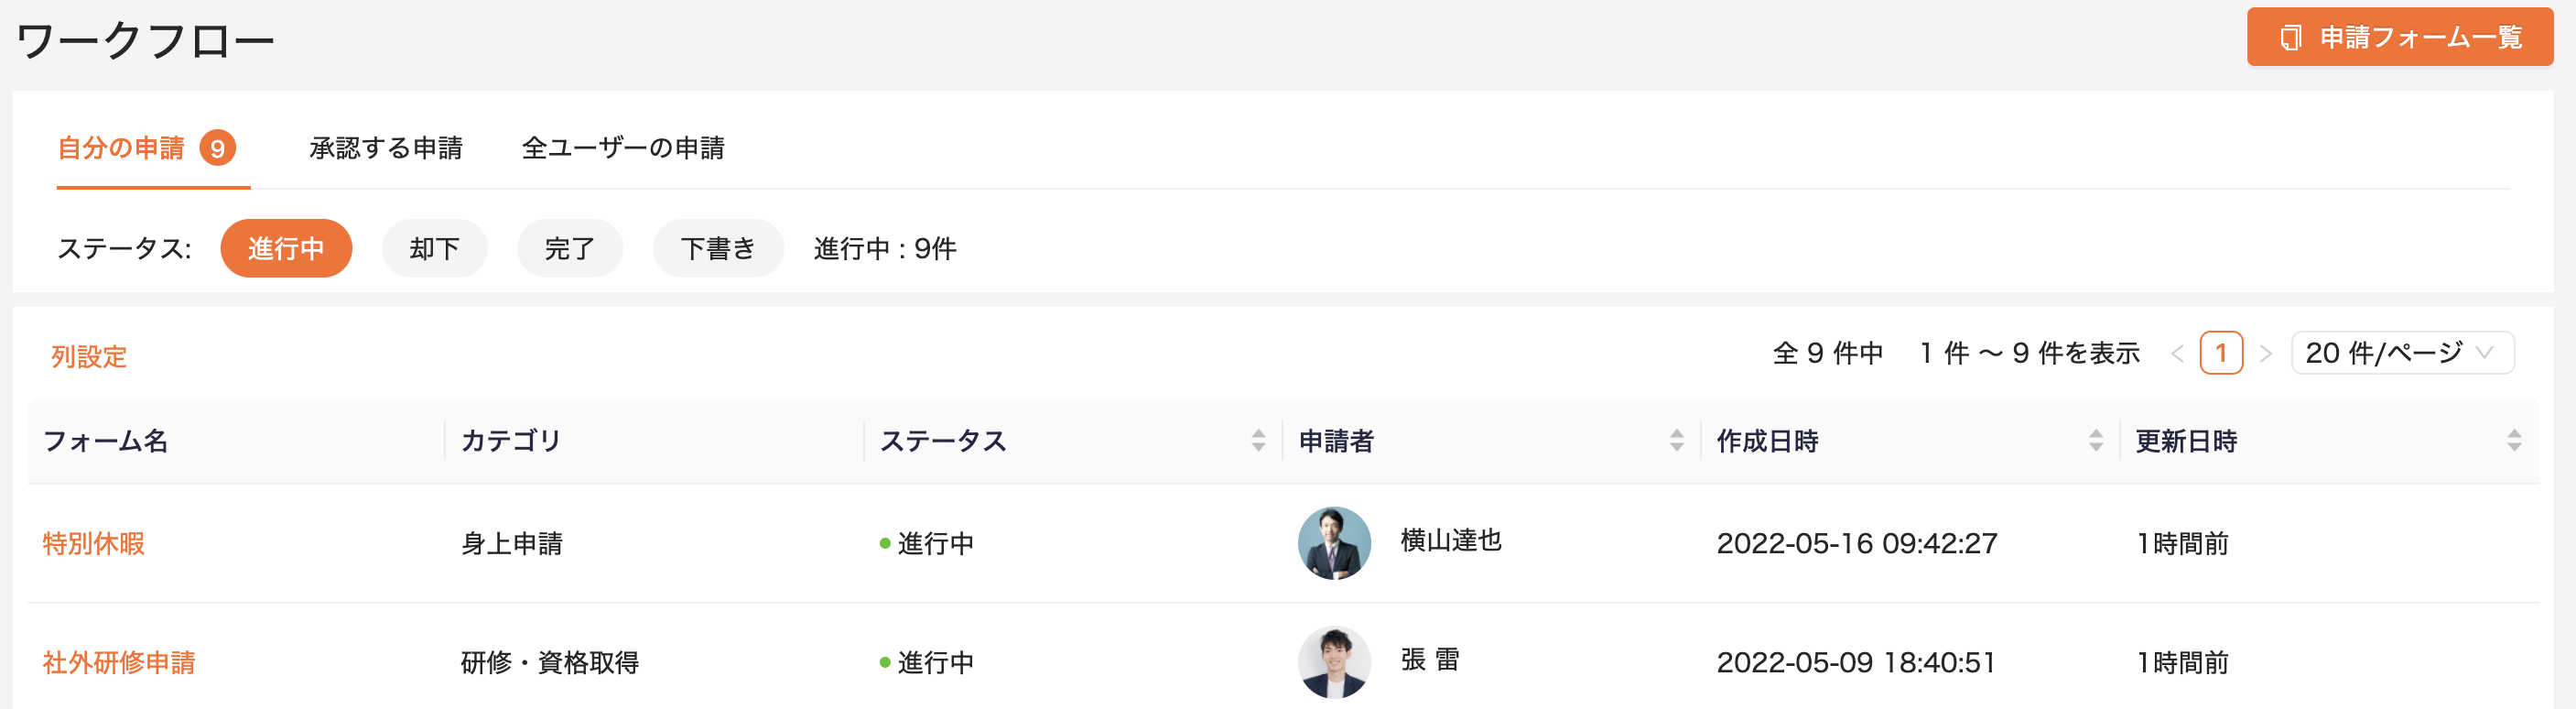Sort by 申請者 column sort icon
Screen dimensions: 2576x709
(1677, 440)
